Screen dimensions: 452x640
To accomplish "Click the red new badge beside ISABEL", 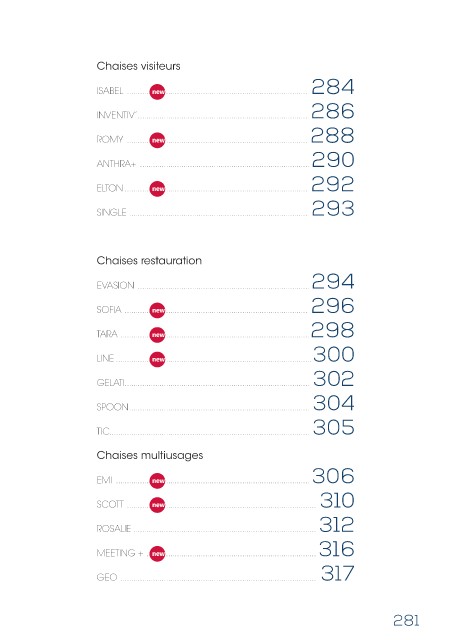I will pos(157,92).
